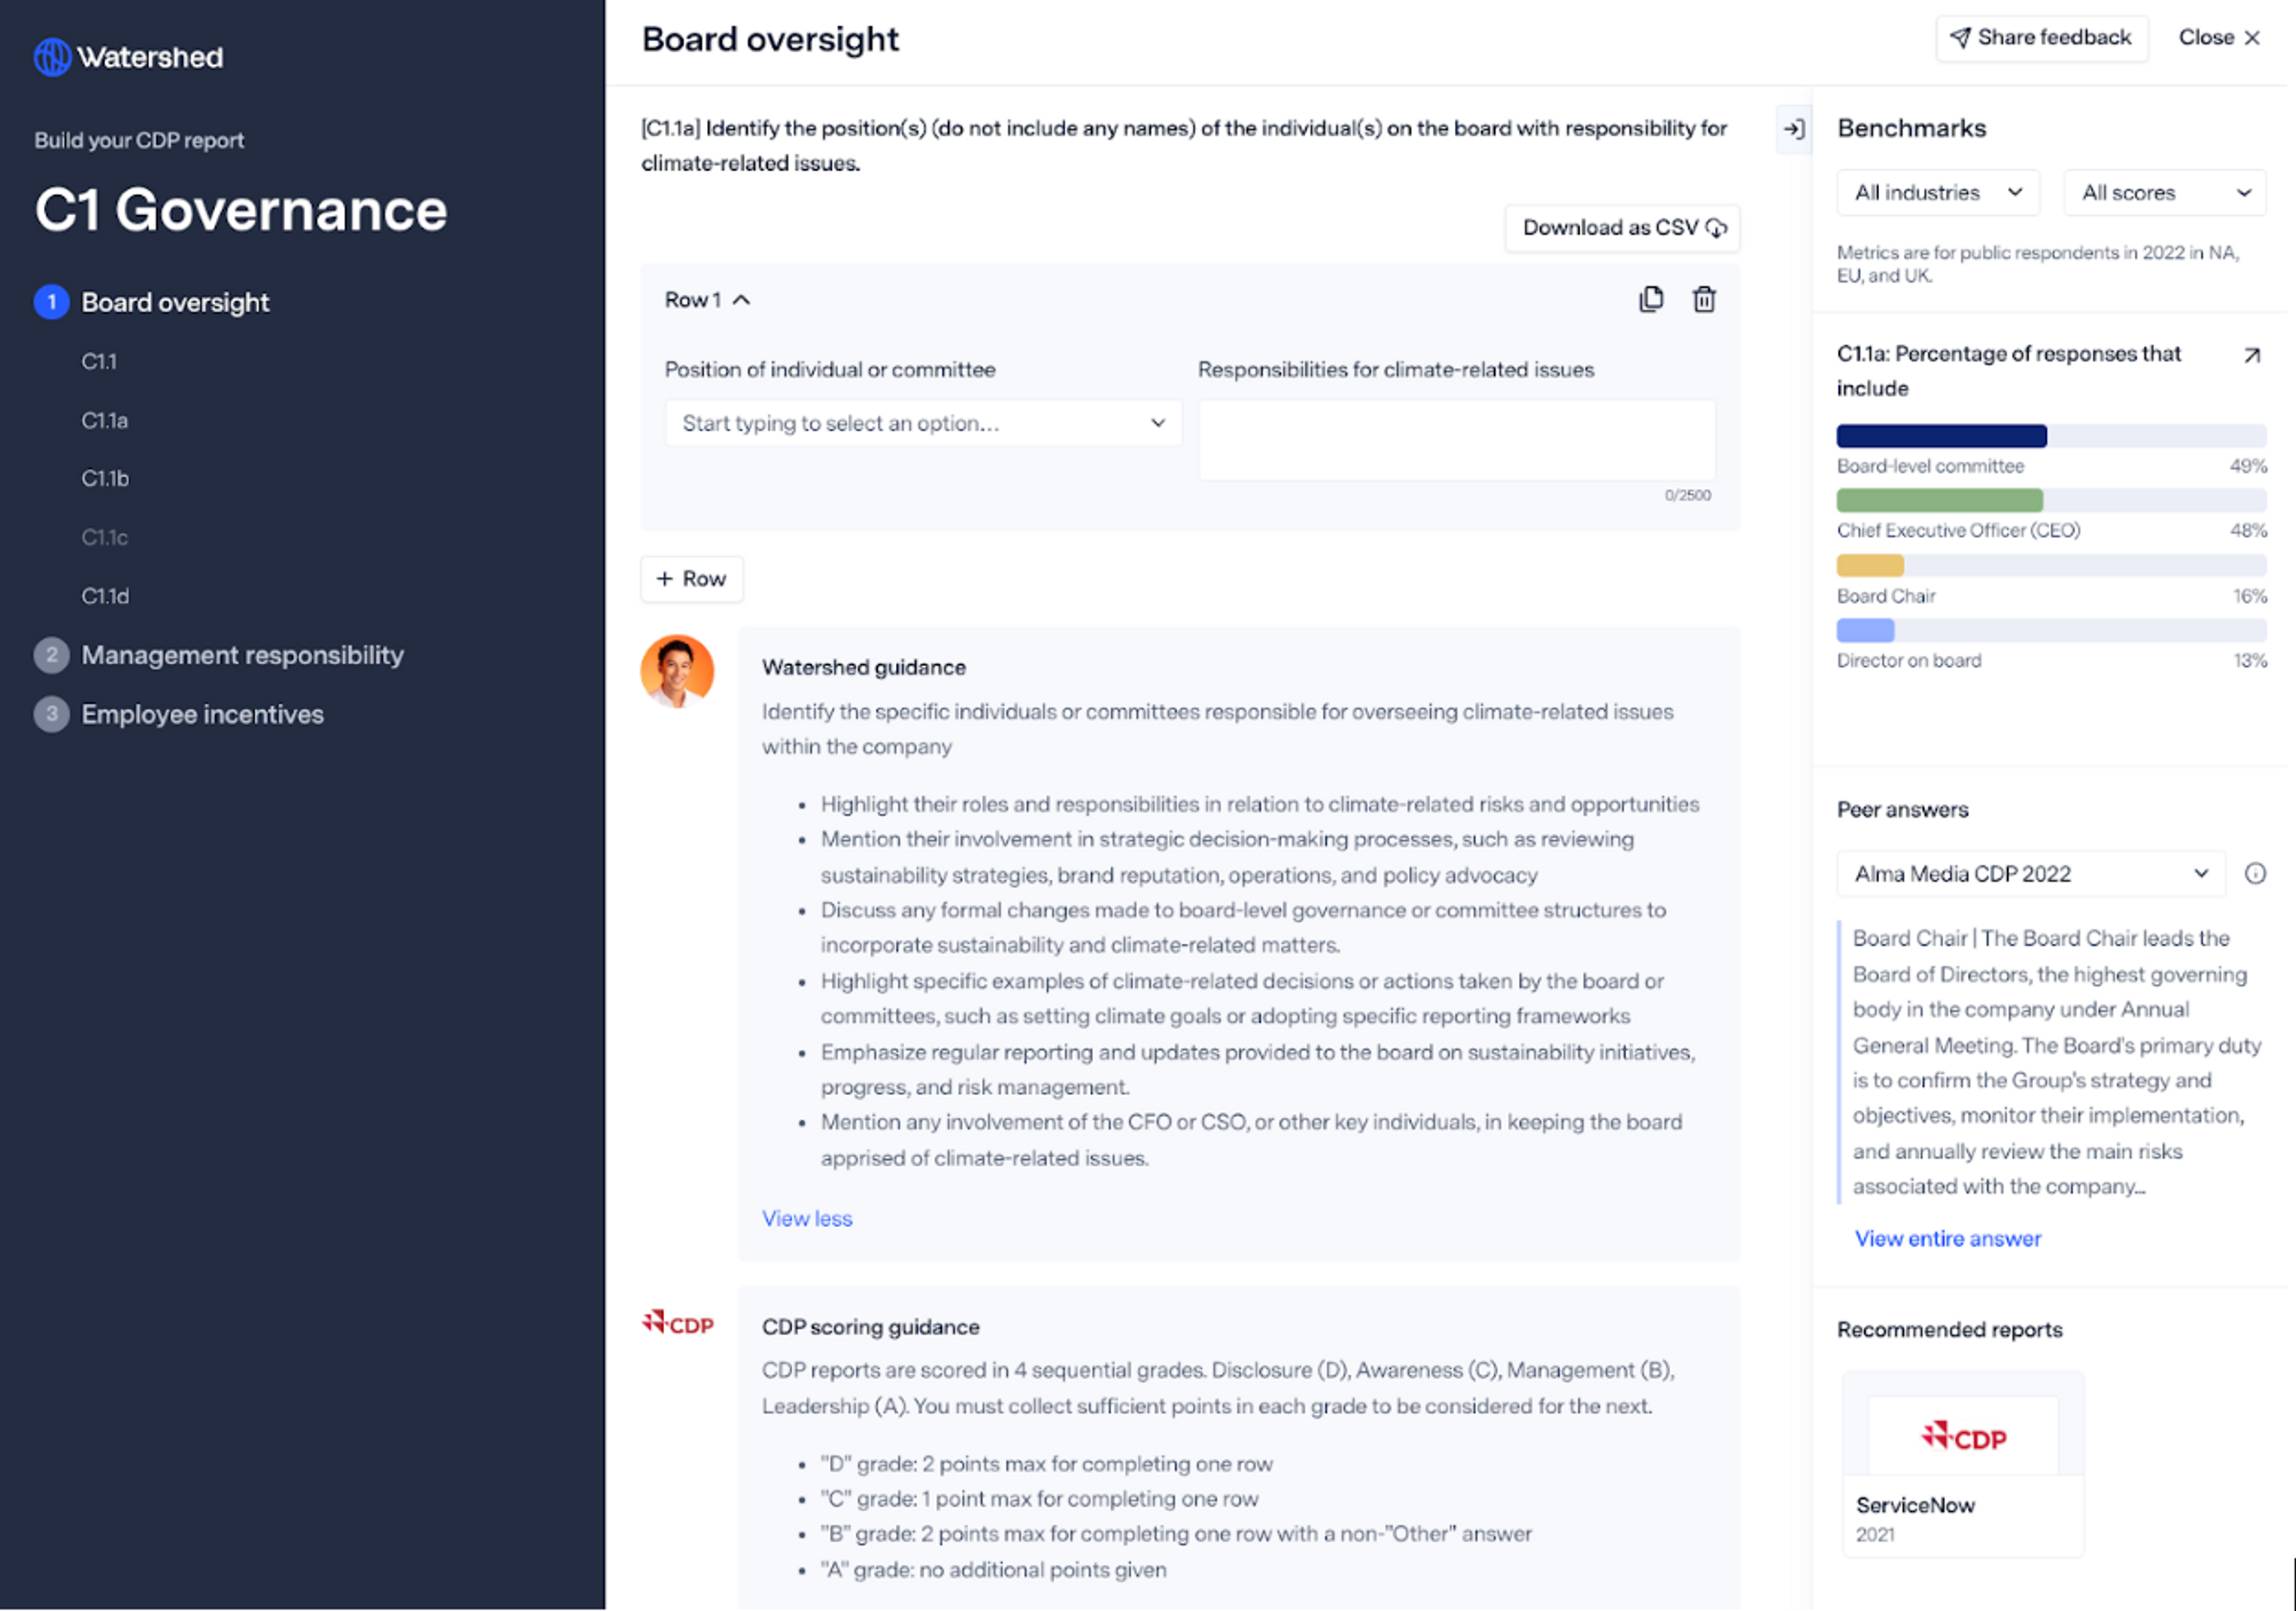Screen dimensions: 2296x1611
Task: Click Add Row button below Row 1
Action: (x=691, y=578)
